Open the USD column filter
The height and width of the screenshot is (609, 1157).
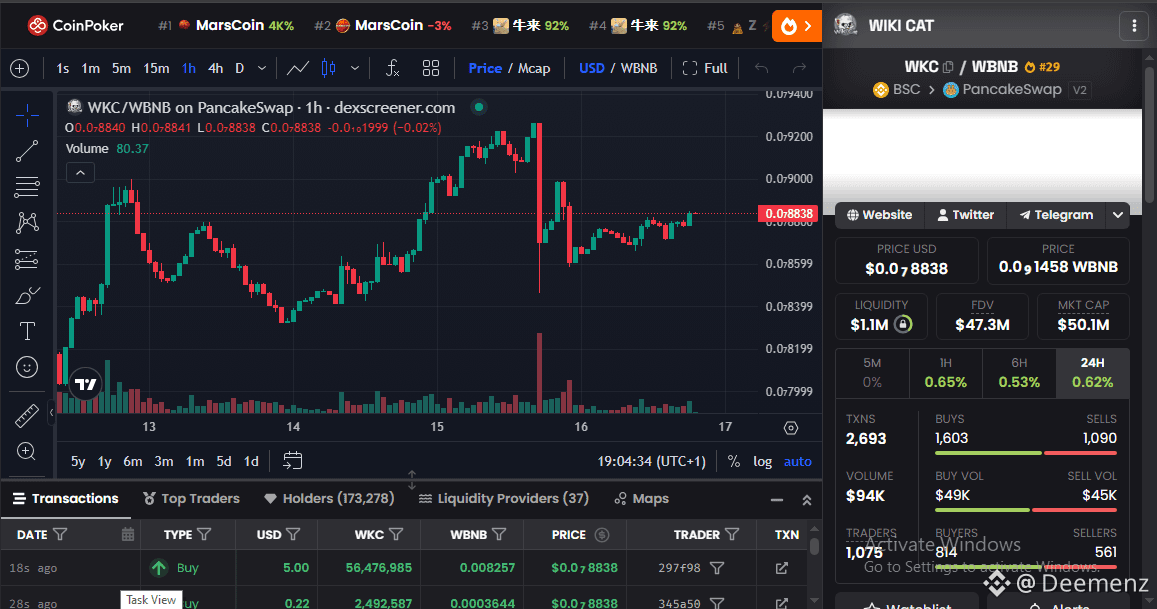click(293, 534)
